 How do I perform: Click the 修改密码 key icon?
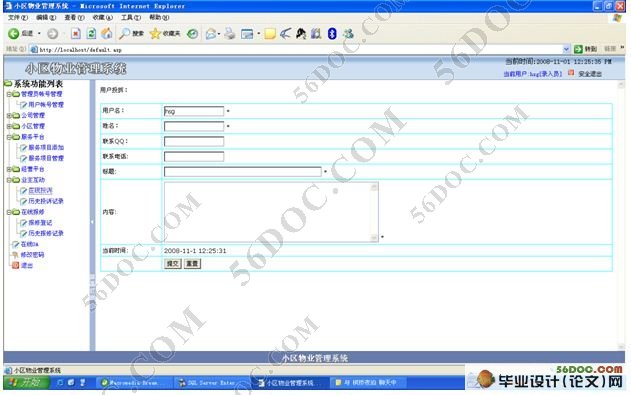click(x=15, y=255)
